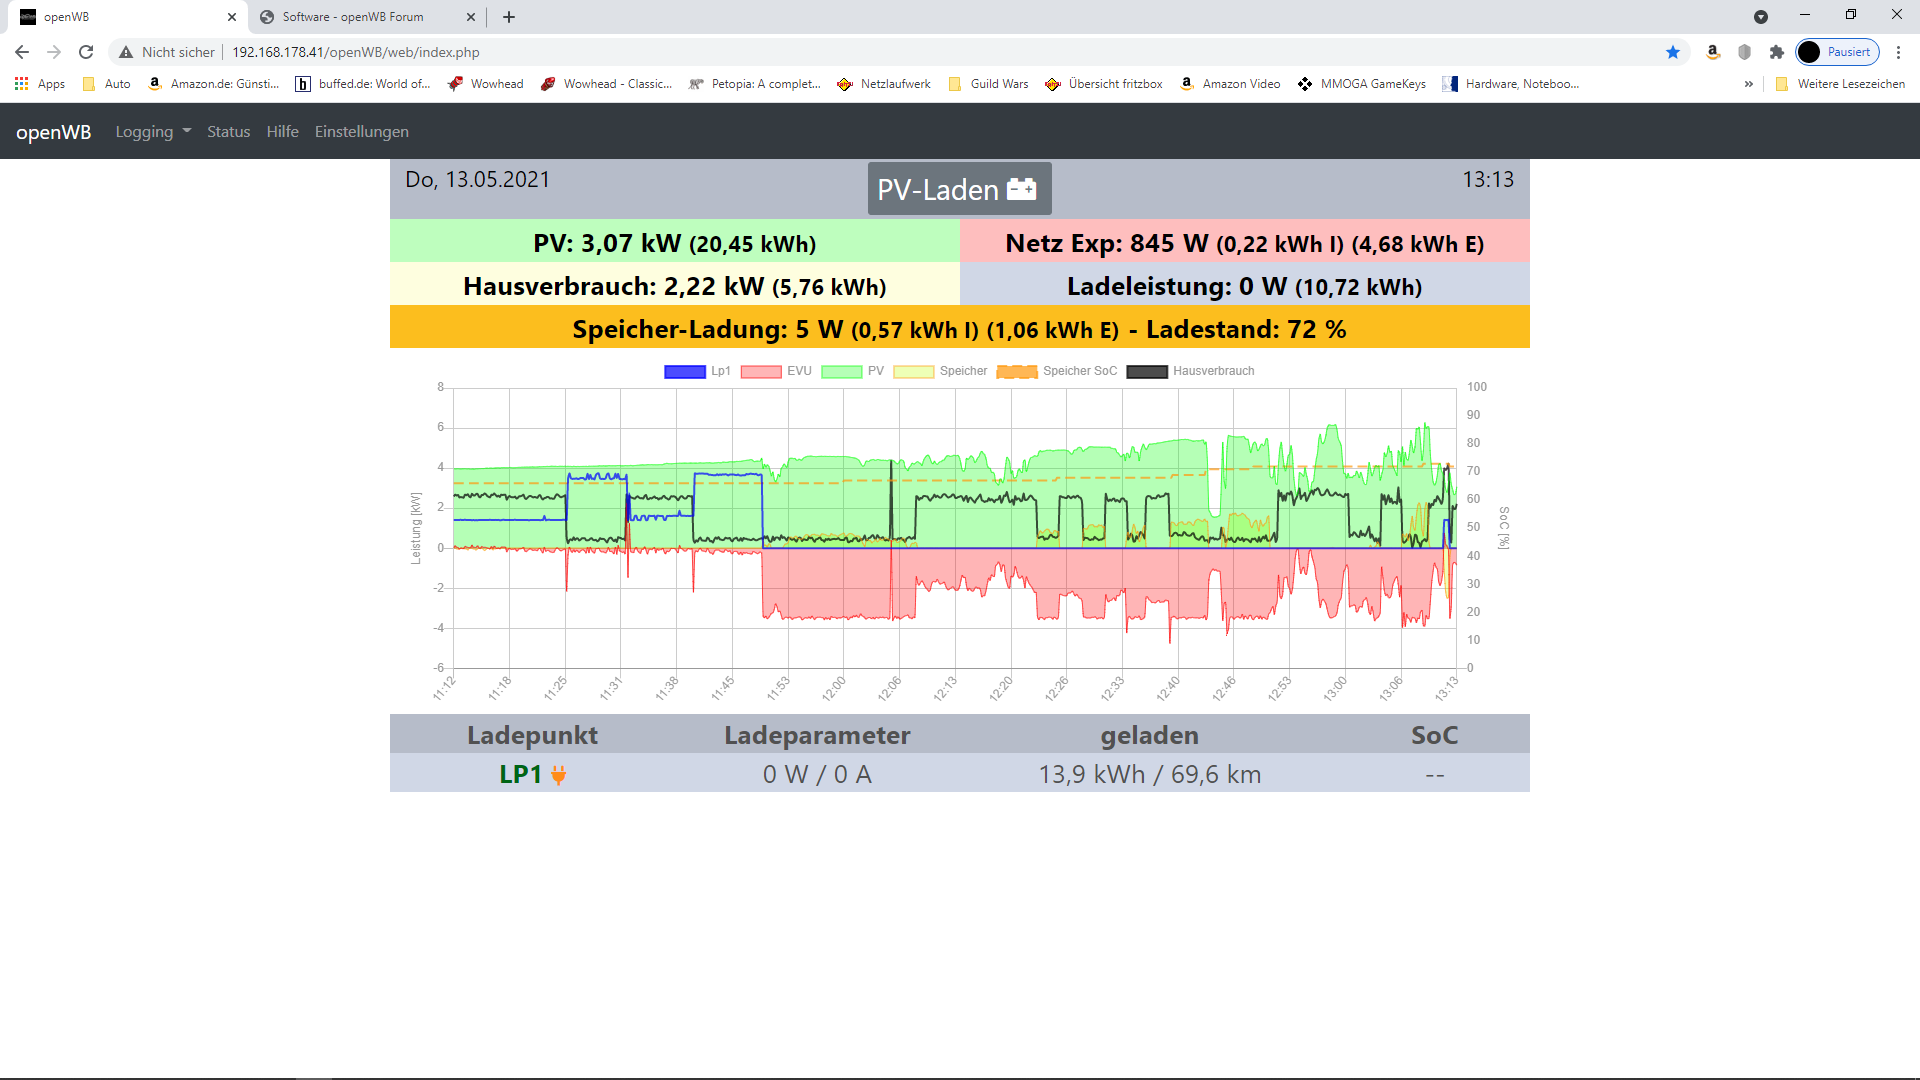The width and height of the screenshot is (1920, 1080).
Task: Click the PV-Laden charge mode button
Action: pos(958,189)
